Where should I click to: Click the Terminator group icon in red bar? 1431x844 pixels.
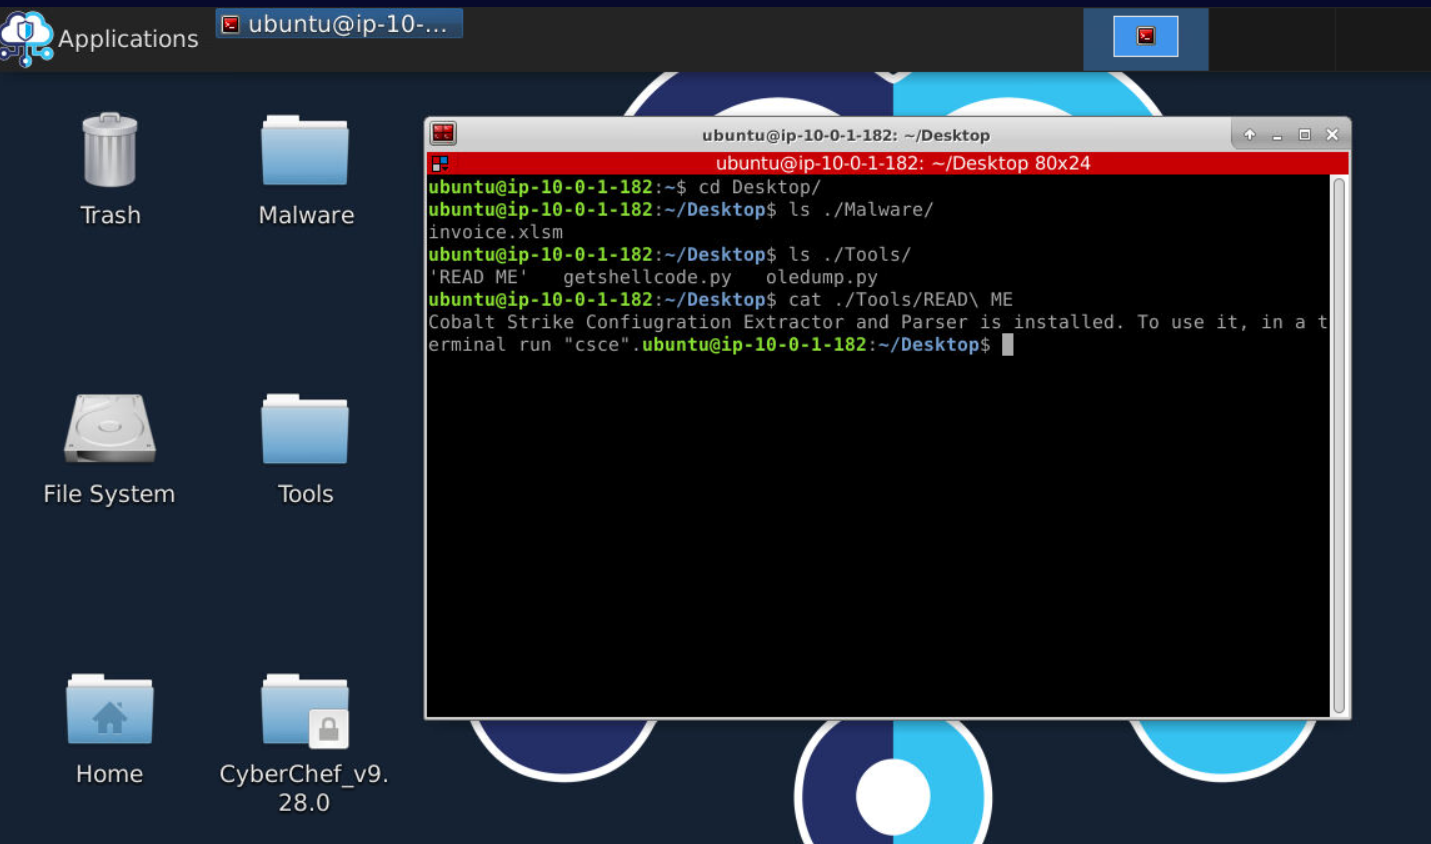(x=440, y=163)
